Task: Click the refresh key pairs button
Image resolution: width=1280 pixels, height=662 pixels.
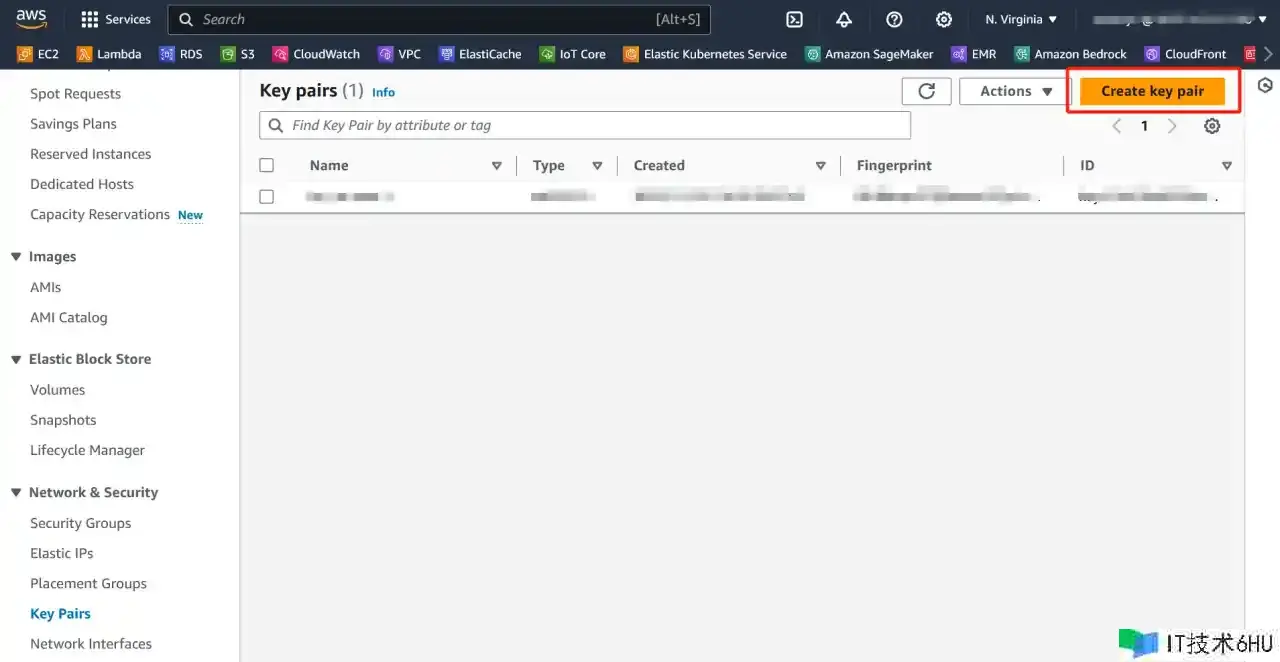Action: pos(926,91)
